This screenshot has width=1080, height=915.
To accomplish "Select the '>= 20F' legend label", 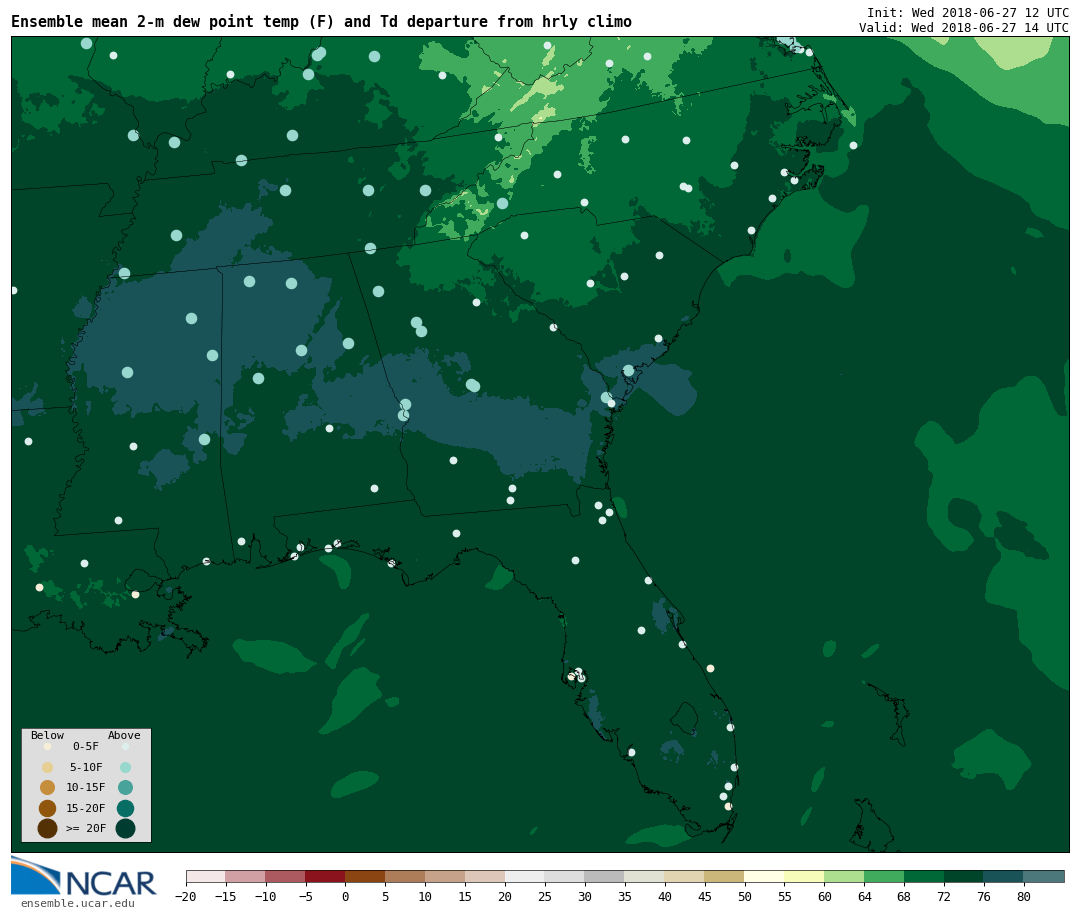I will click(x=86, y=828).
